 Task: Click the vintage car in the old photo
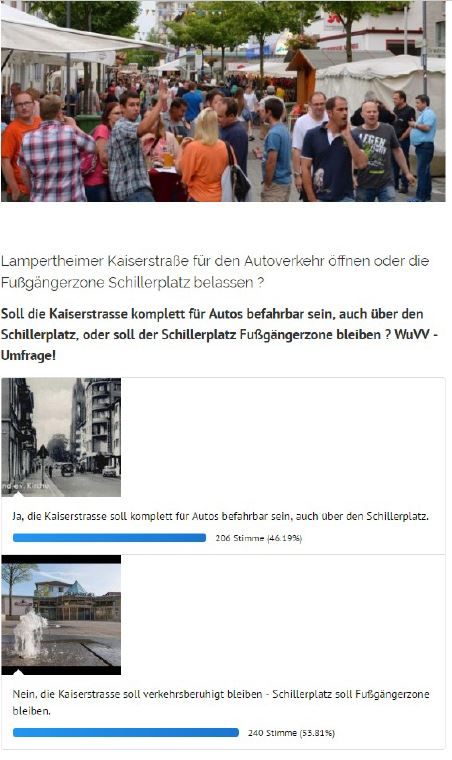[x=67, y=469]
